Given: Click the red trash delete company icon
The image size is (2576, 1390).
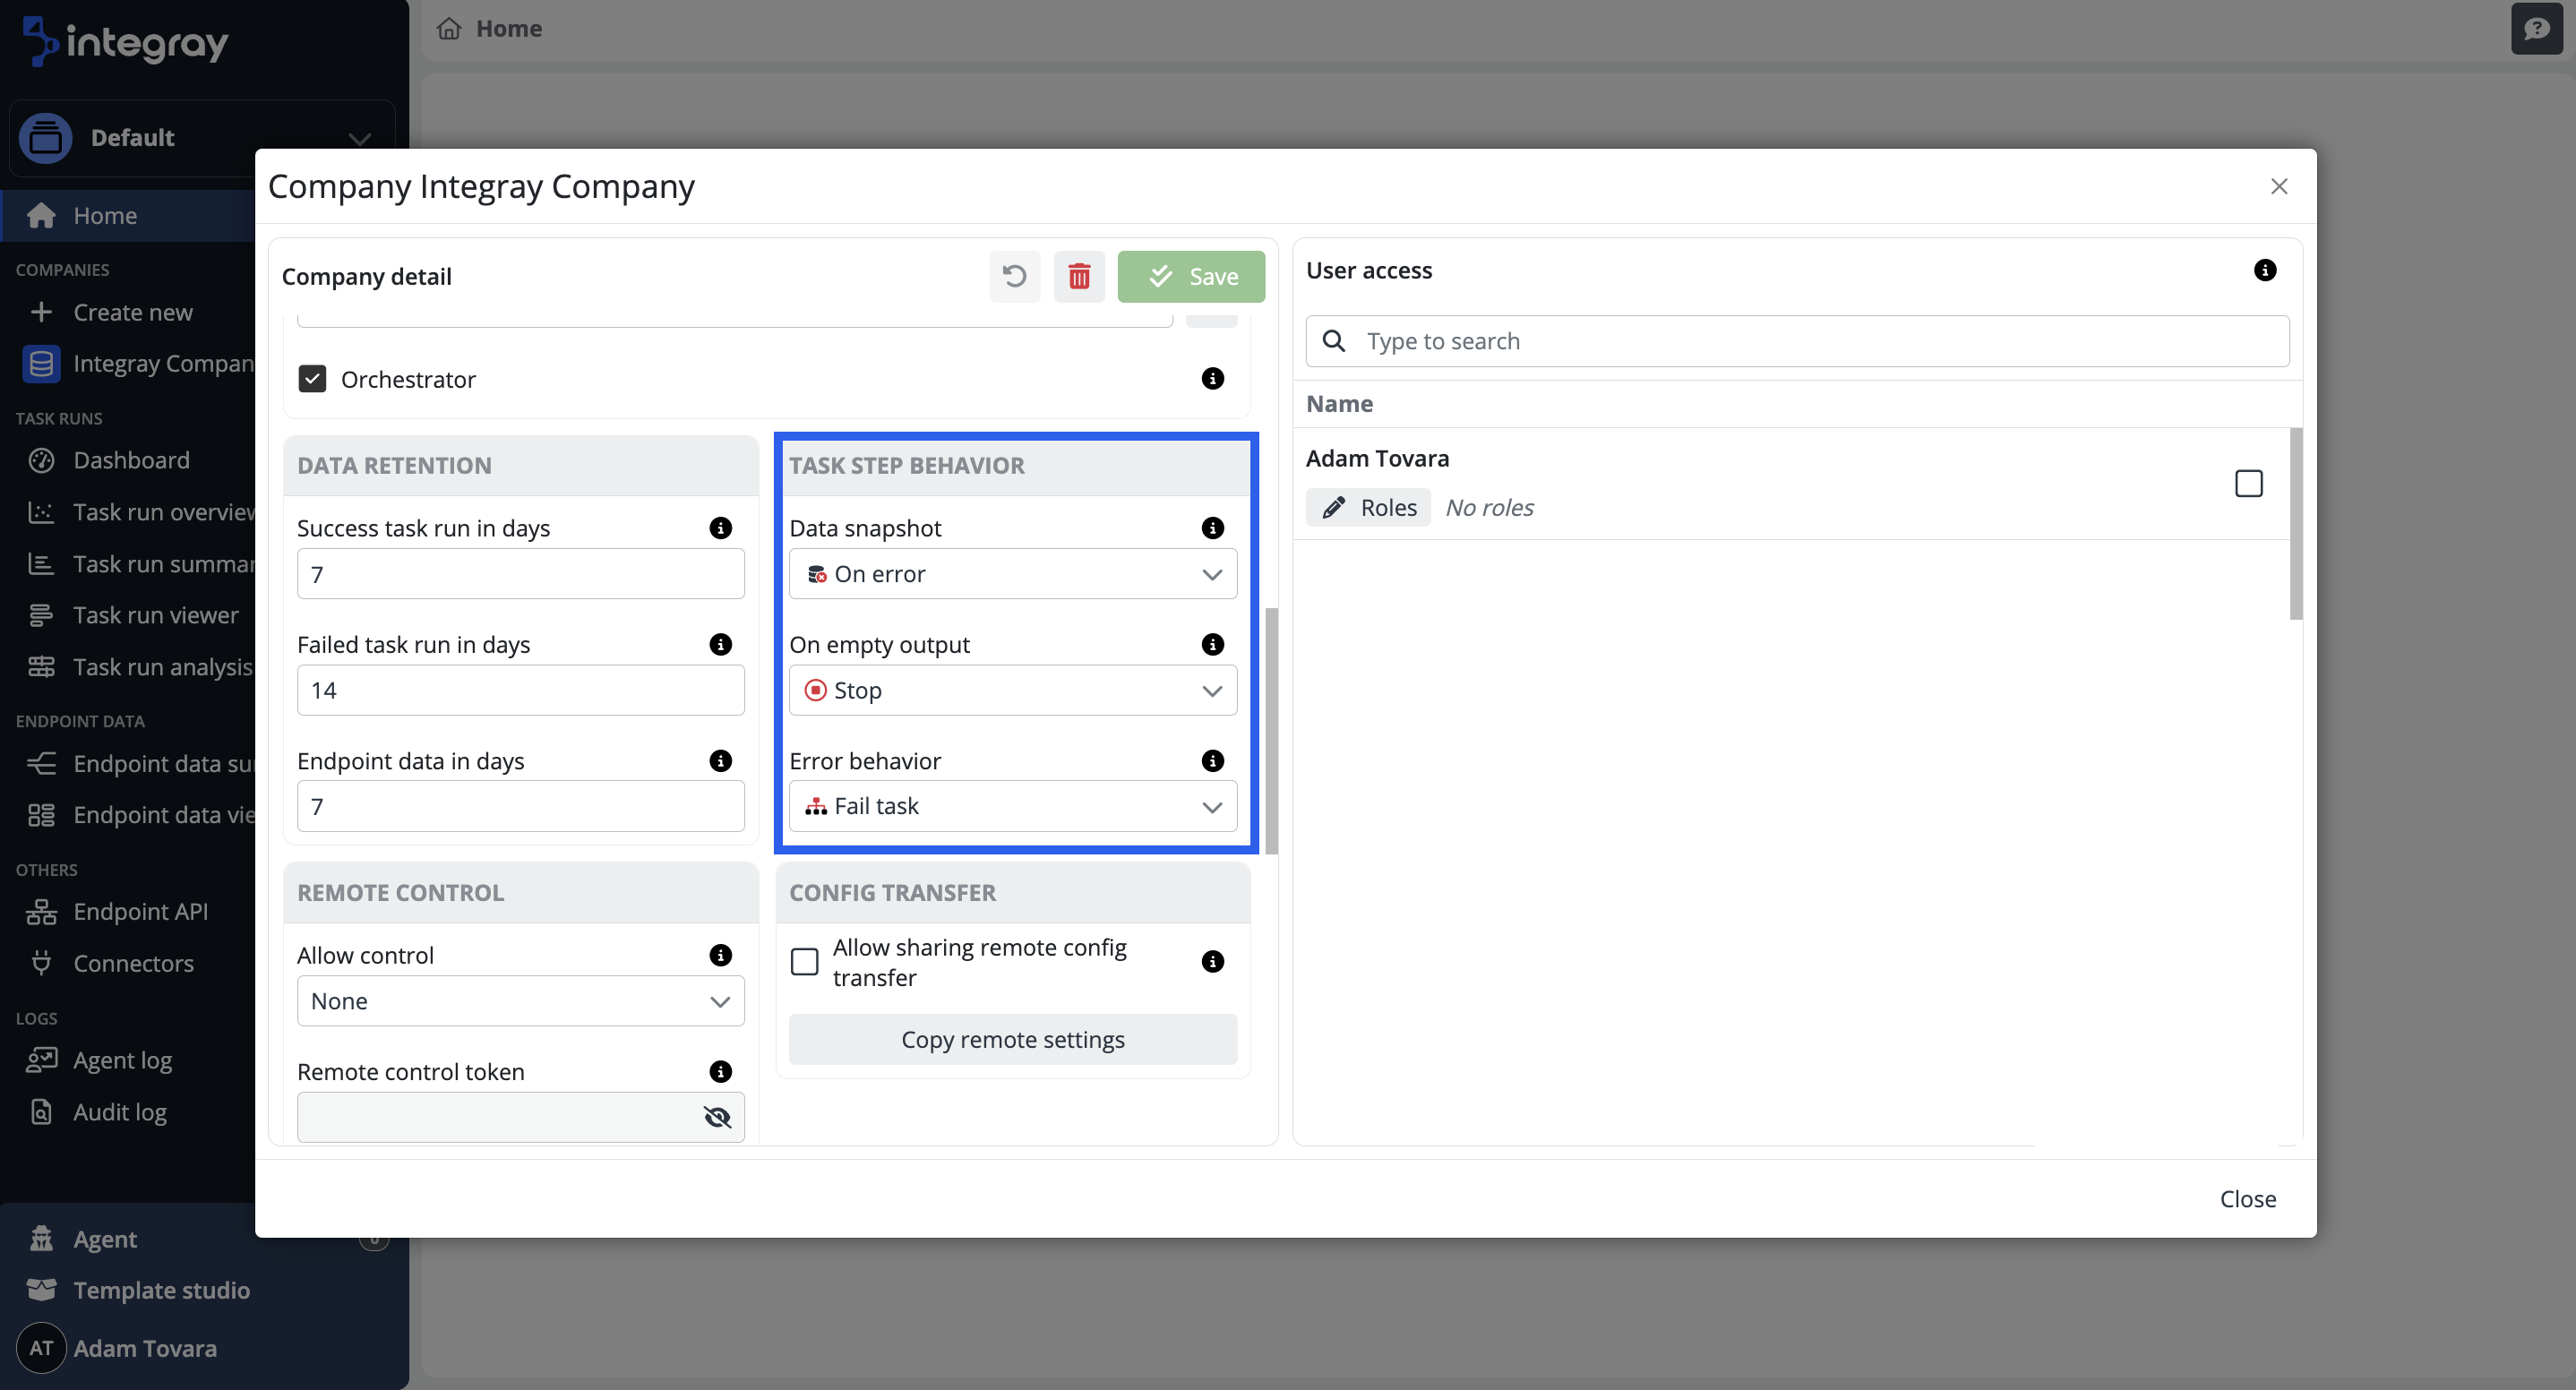Looking at the screenshot, I should 1078,276.
